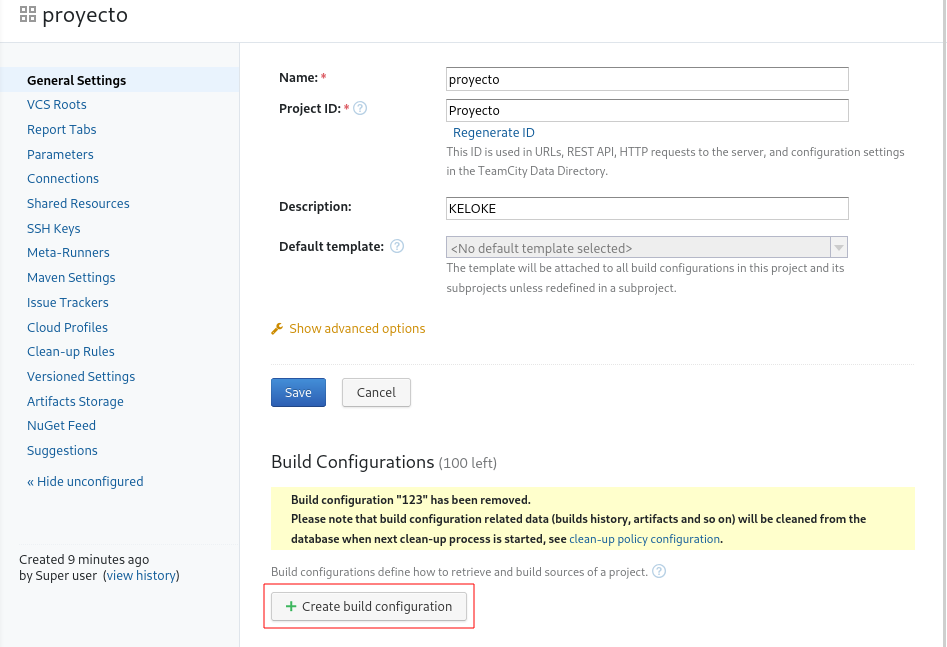Screen dimensions: 947x647
Task: Go to the Report Tabs section
Action: [x=62, y=129]
